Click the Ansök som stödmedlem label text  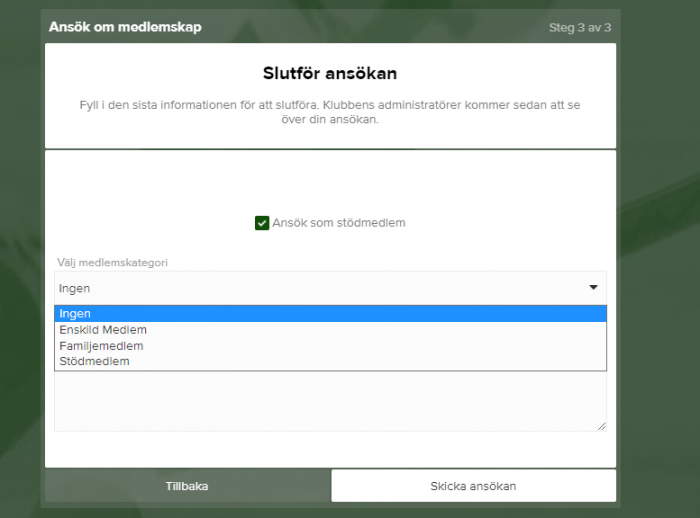pos(338,223)
